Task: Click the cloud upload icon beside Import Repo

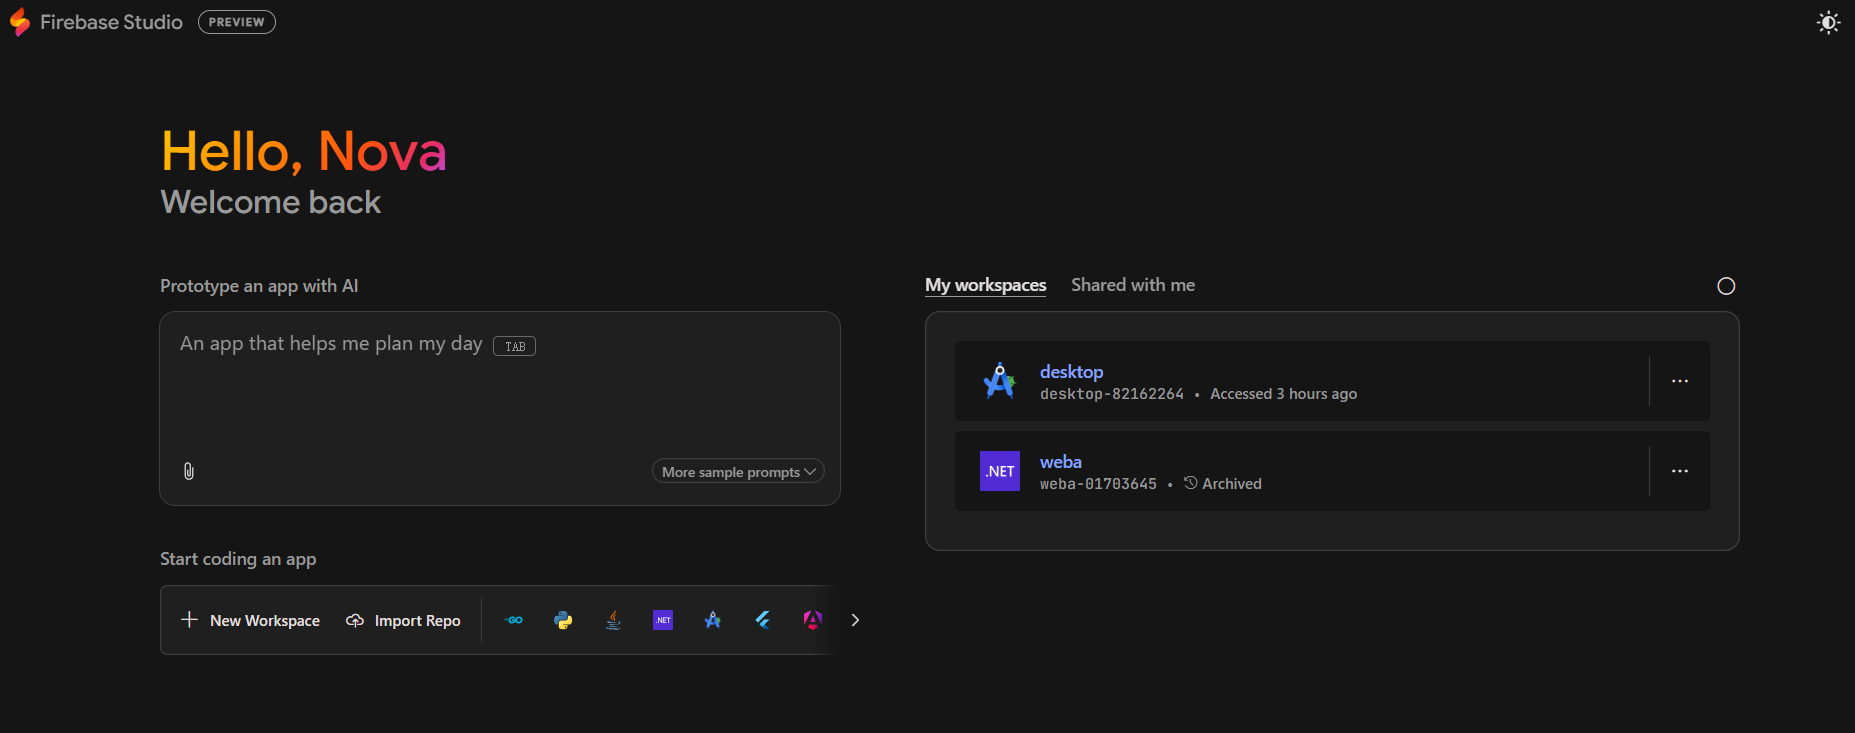Action: coord(354,620)
